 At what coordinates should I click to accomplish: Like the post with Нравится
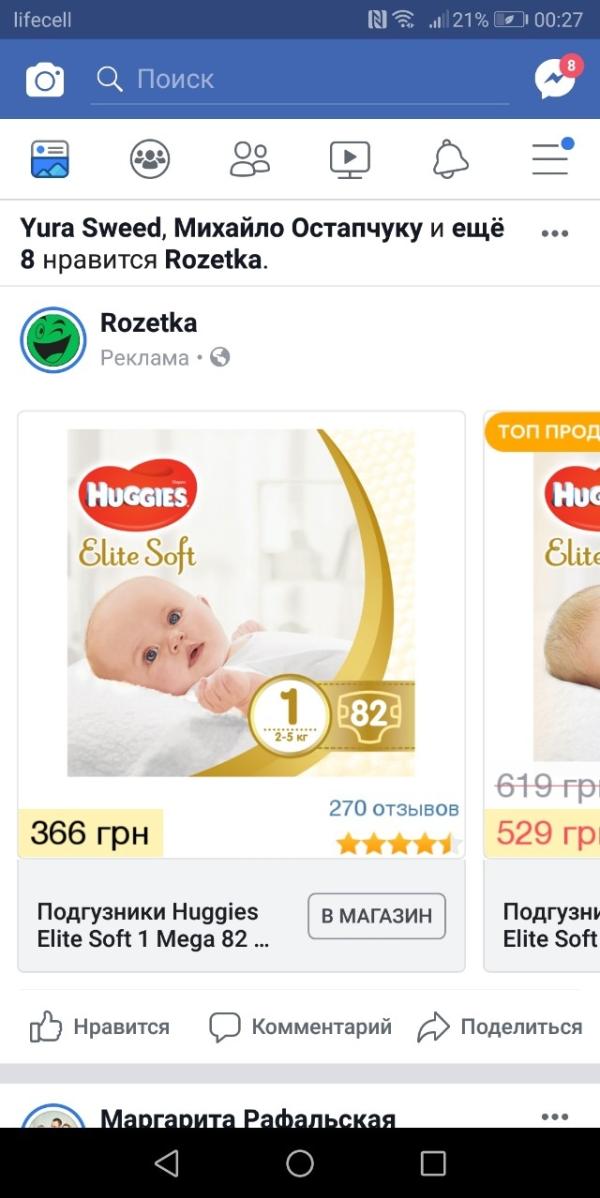pos(99,1027)
